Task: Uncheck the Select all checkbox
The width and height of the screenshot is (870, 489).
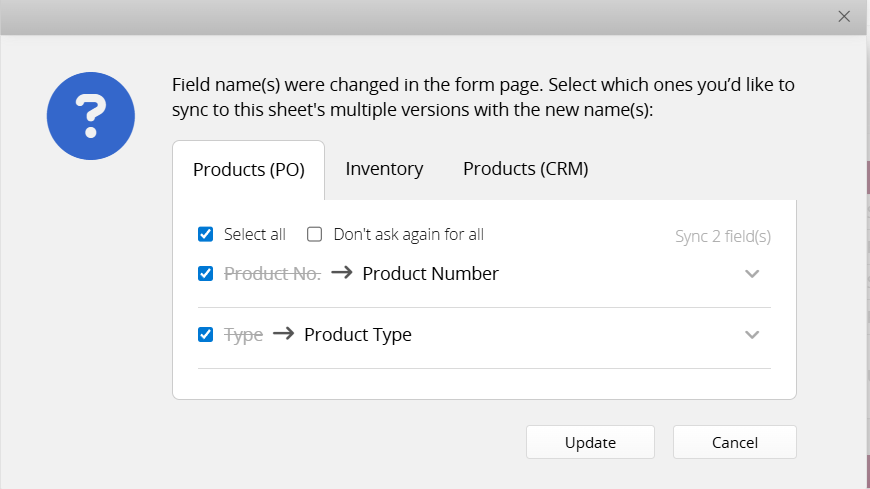Action: [x=205, y=234]
